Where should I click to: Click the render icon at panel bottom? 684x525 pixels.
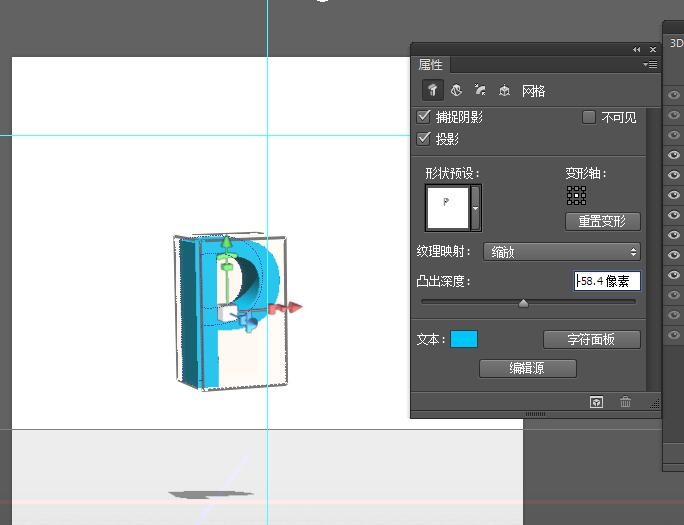[597, 402]
